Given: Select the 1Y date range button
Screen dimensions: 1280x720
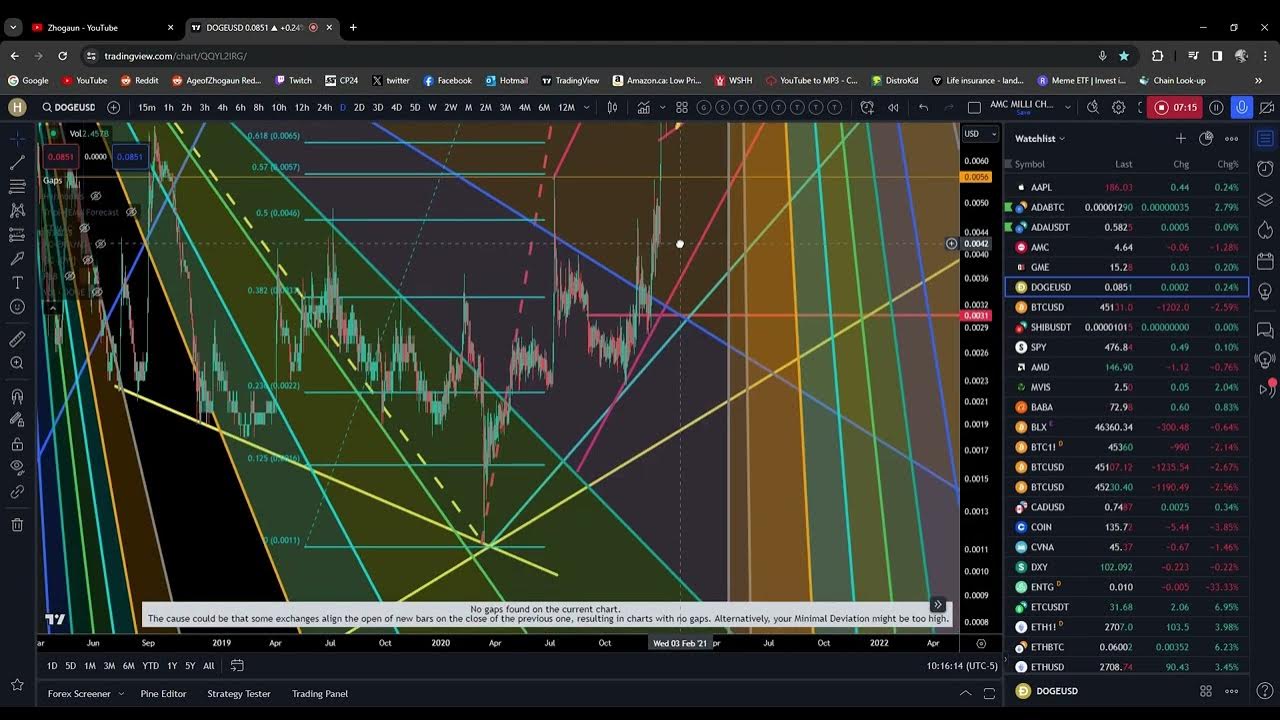Looking at the screenshot, I should (172, 666).
